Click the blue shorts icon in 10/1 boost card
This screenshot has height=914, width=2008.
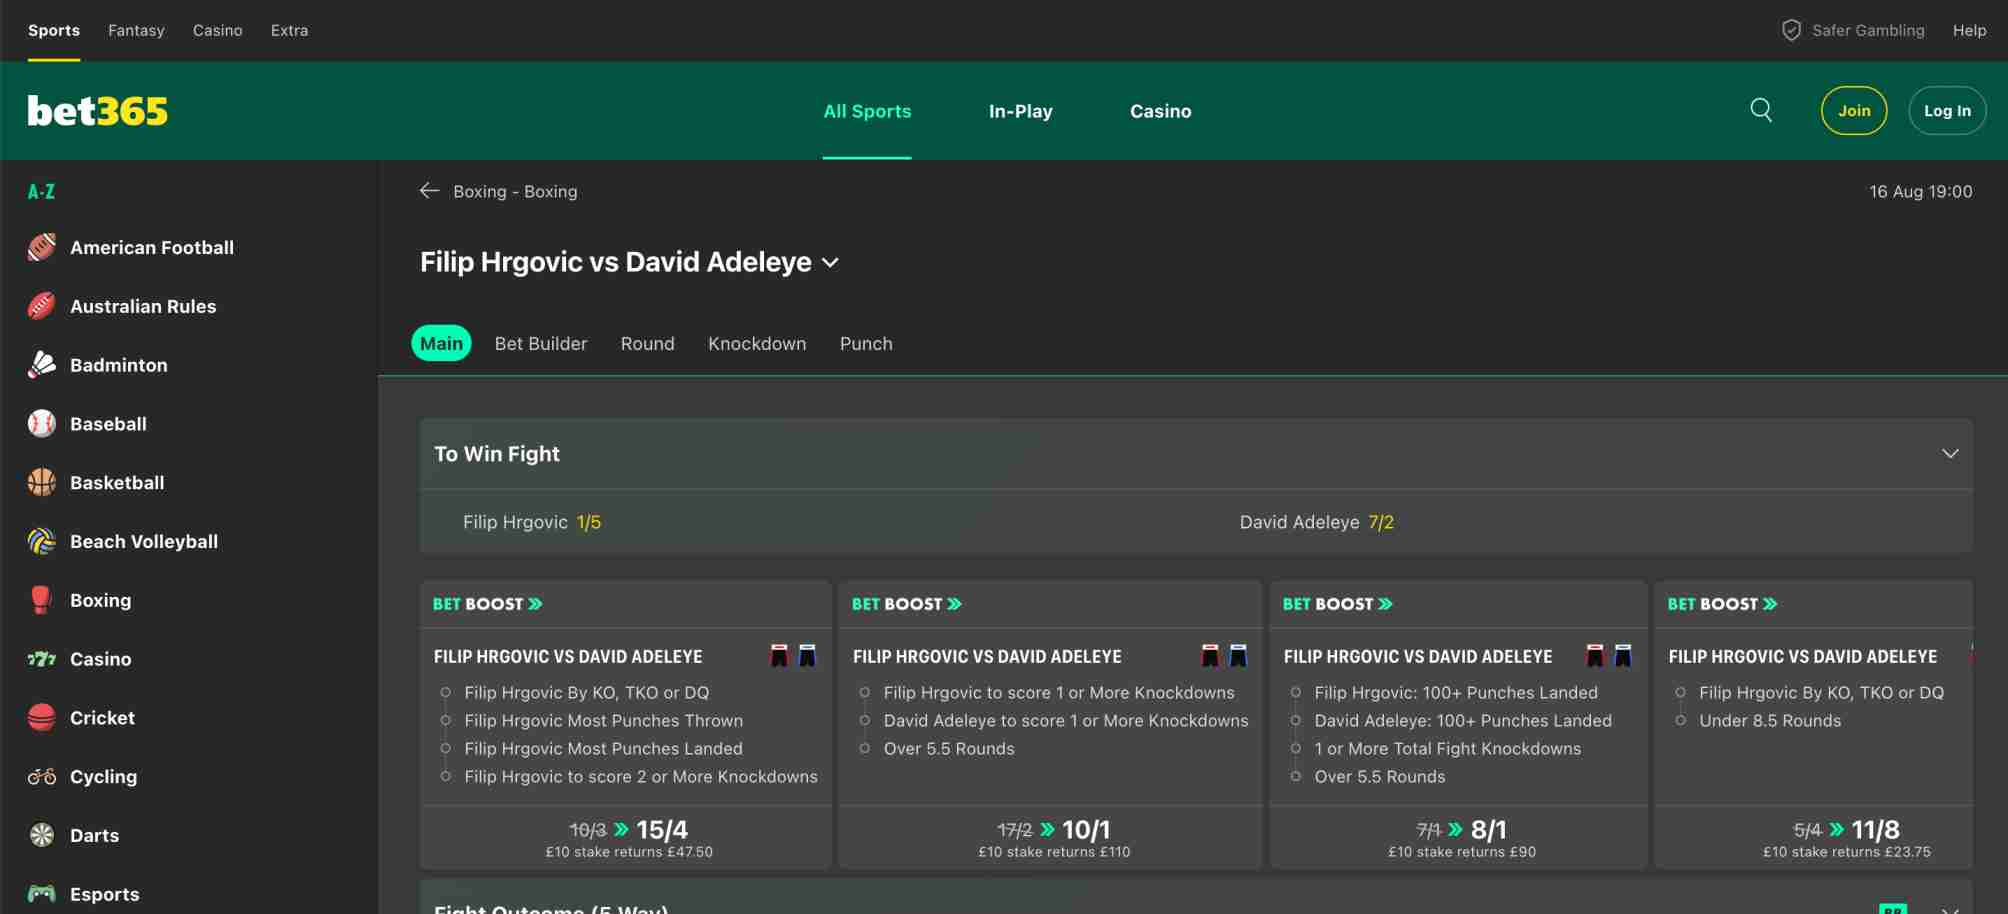coord(1238,656)
